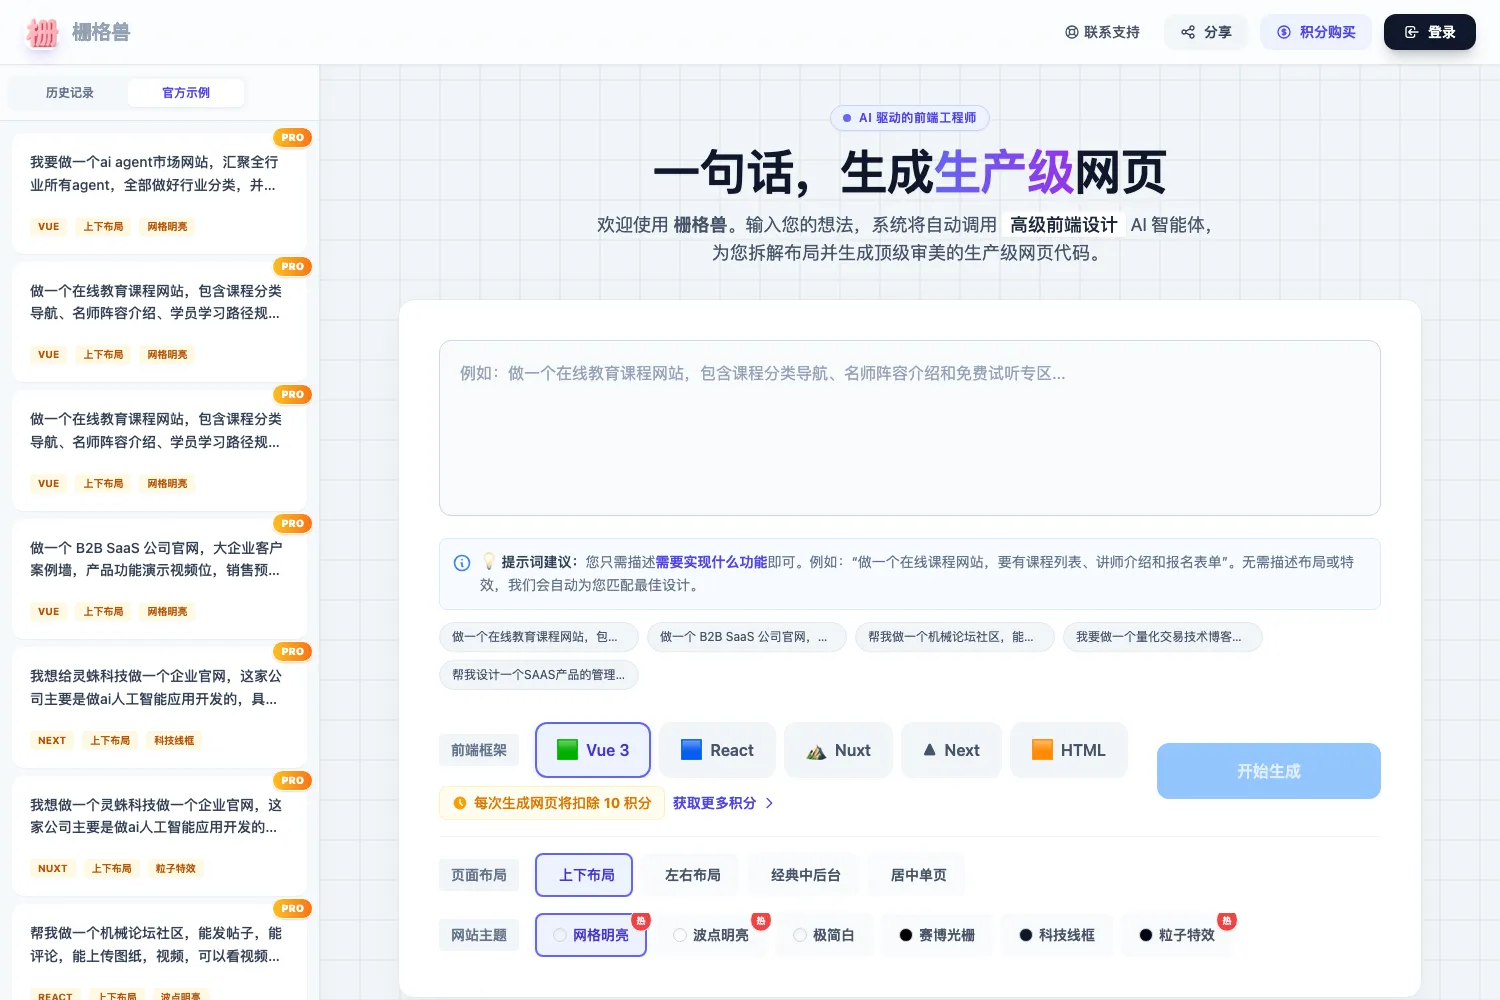Select Next as frontend framework
1500x1000 pixels.
tap(951, 750)
